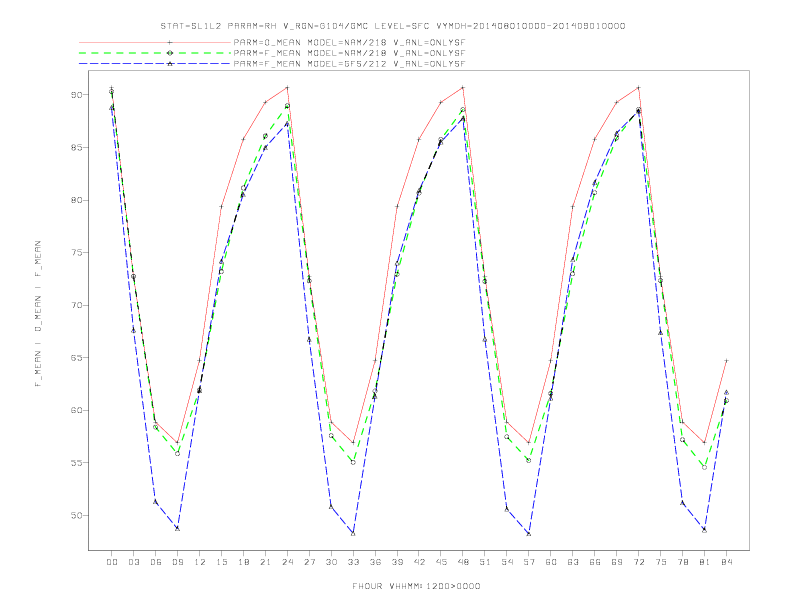The height and width of the screenshot is (612, 792).
Task: Click x-axis tick label 78
Action: 682,562
